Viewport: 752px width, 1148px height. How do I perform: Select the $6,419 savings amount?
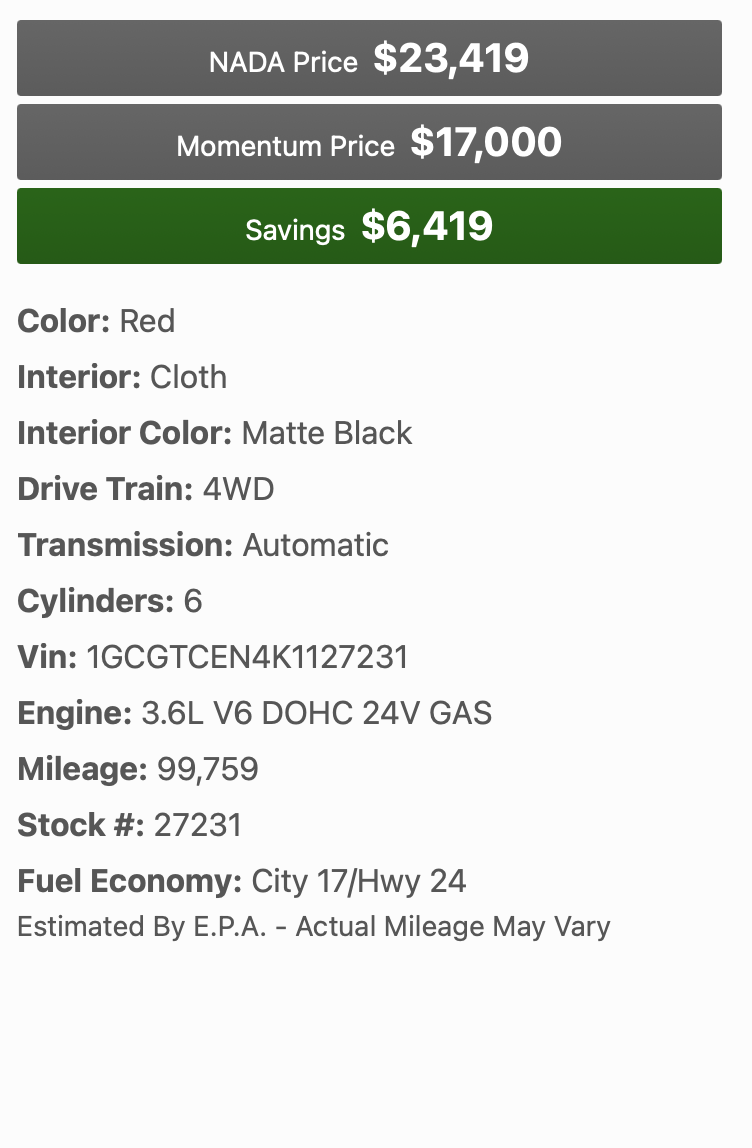coord(427,227)
